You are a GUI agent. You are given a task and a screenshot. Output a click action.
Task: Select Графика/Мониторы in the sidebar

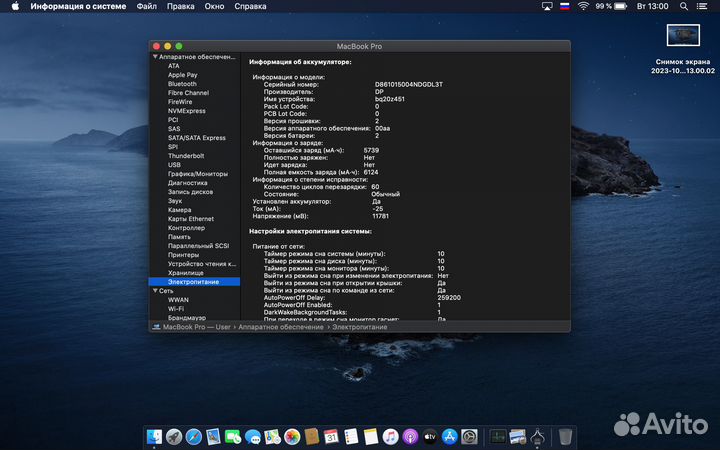point(197,174)
